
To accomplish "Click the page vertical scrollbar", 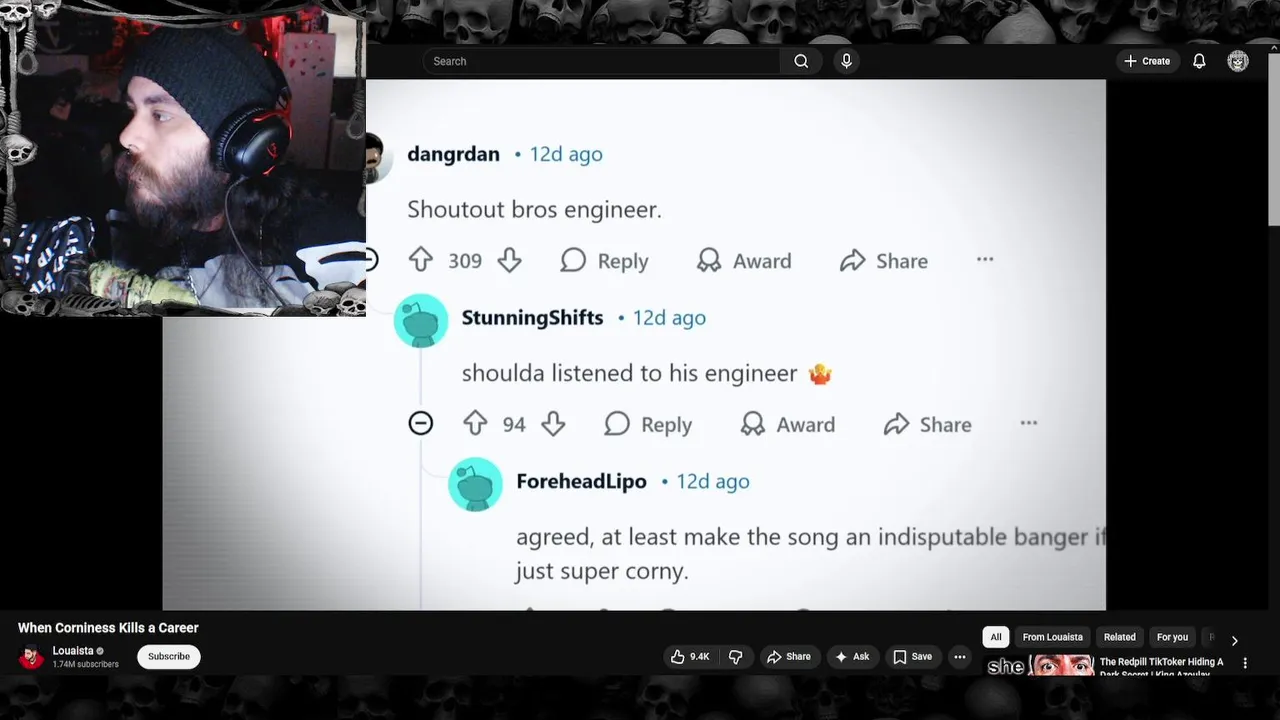I will 1273,138.
